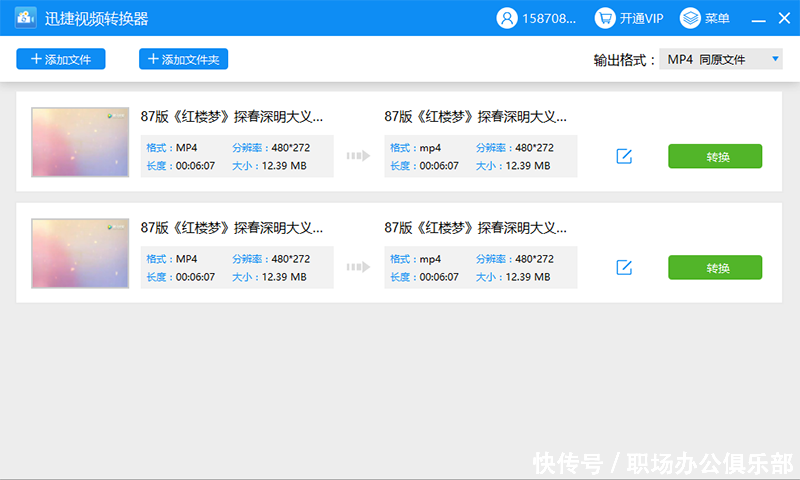
Task: Click the edit icon for the first video
Action: click(624, 156)
